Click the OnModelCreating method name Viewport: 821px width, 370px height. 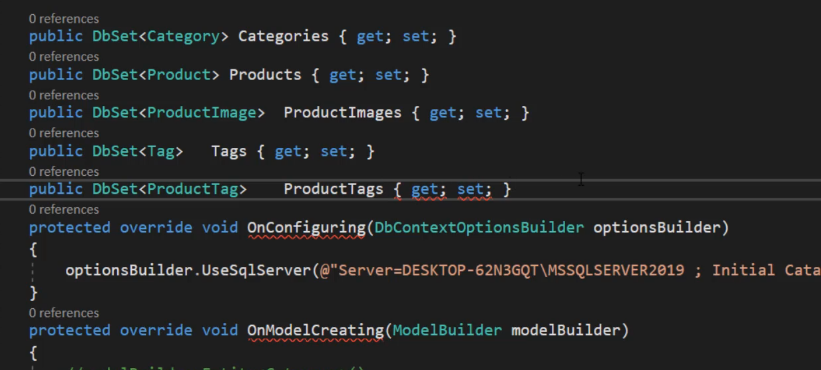click(x=315, y=331)
